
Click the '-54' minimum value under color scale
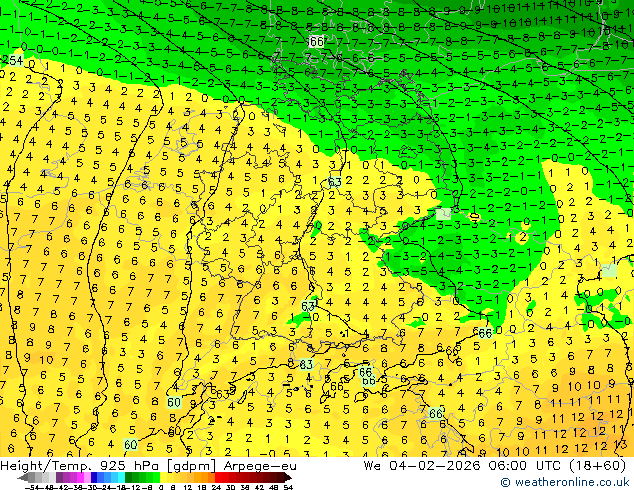[x=32, y=487]
